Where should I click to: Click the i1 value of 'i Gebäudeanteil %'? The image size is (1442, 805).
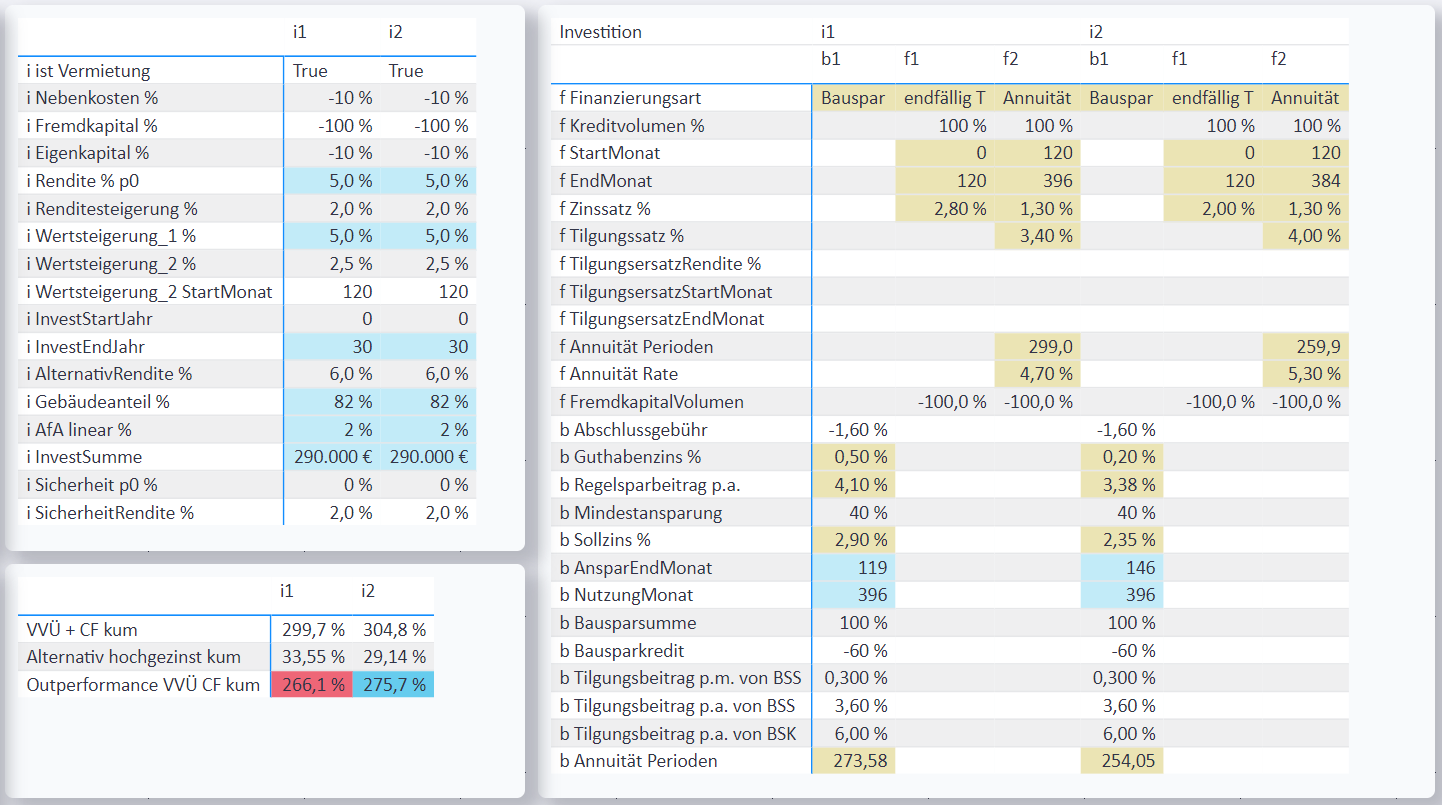pos(333,402)
